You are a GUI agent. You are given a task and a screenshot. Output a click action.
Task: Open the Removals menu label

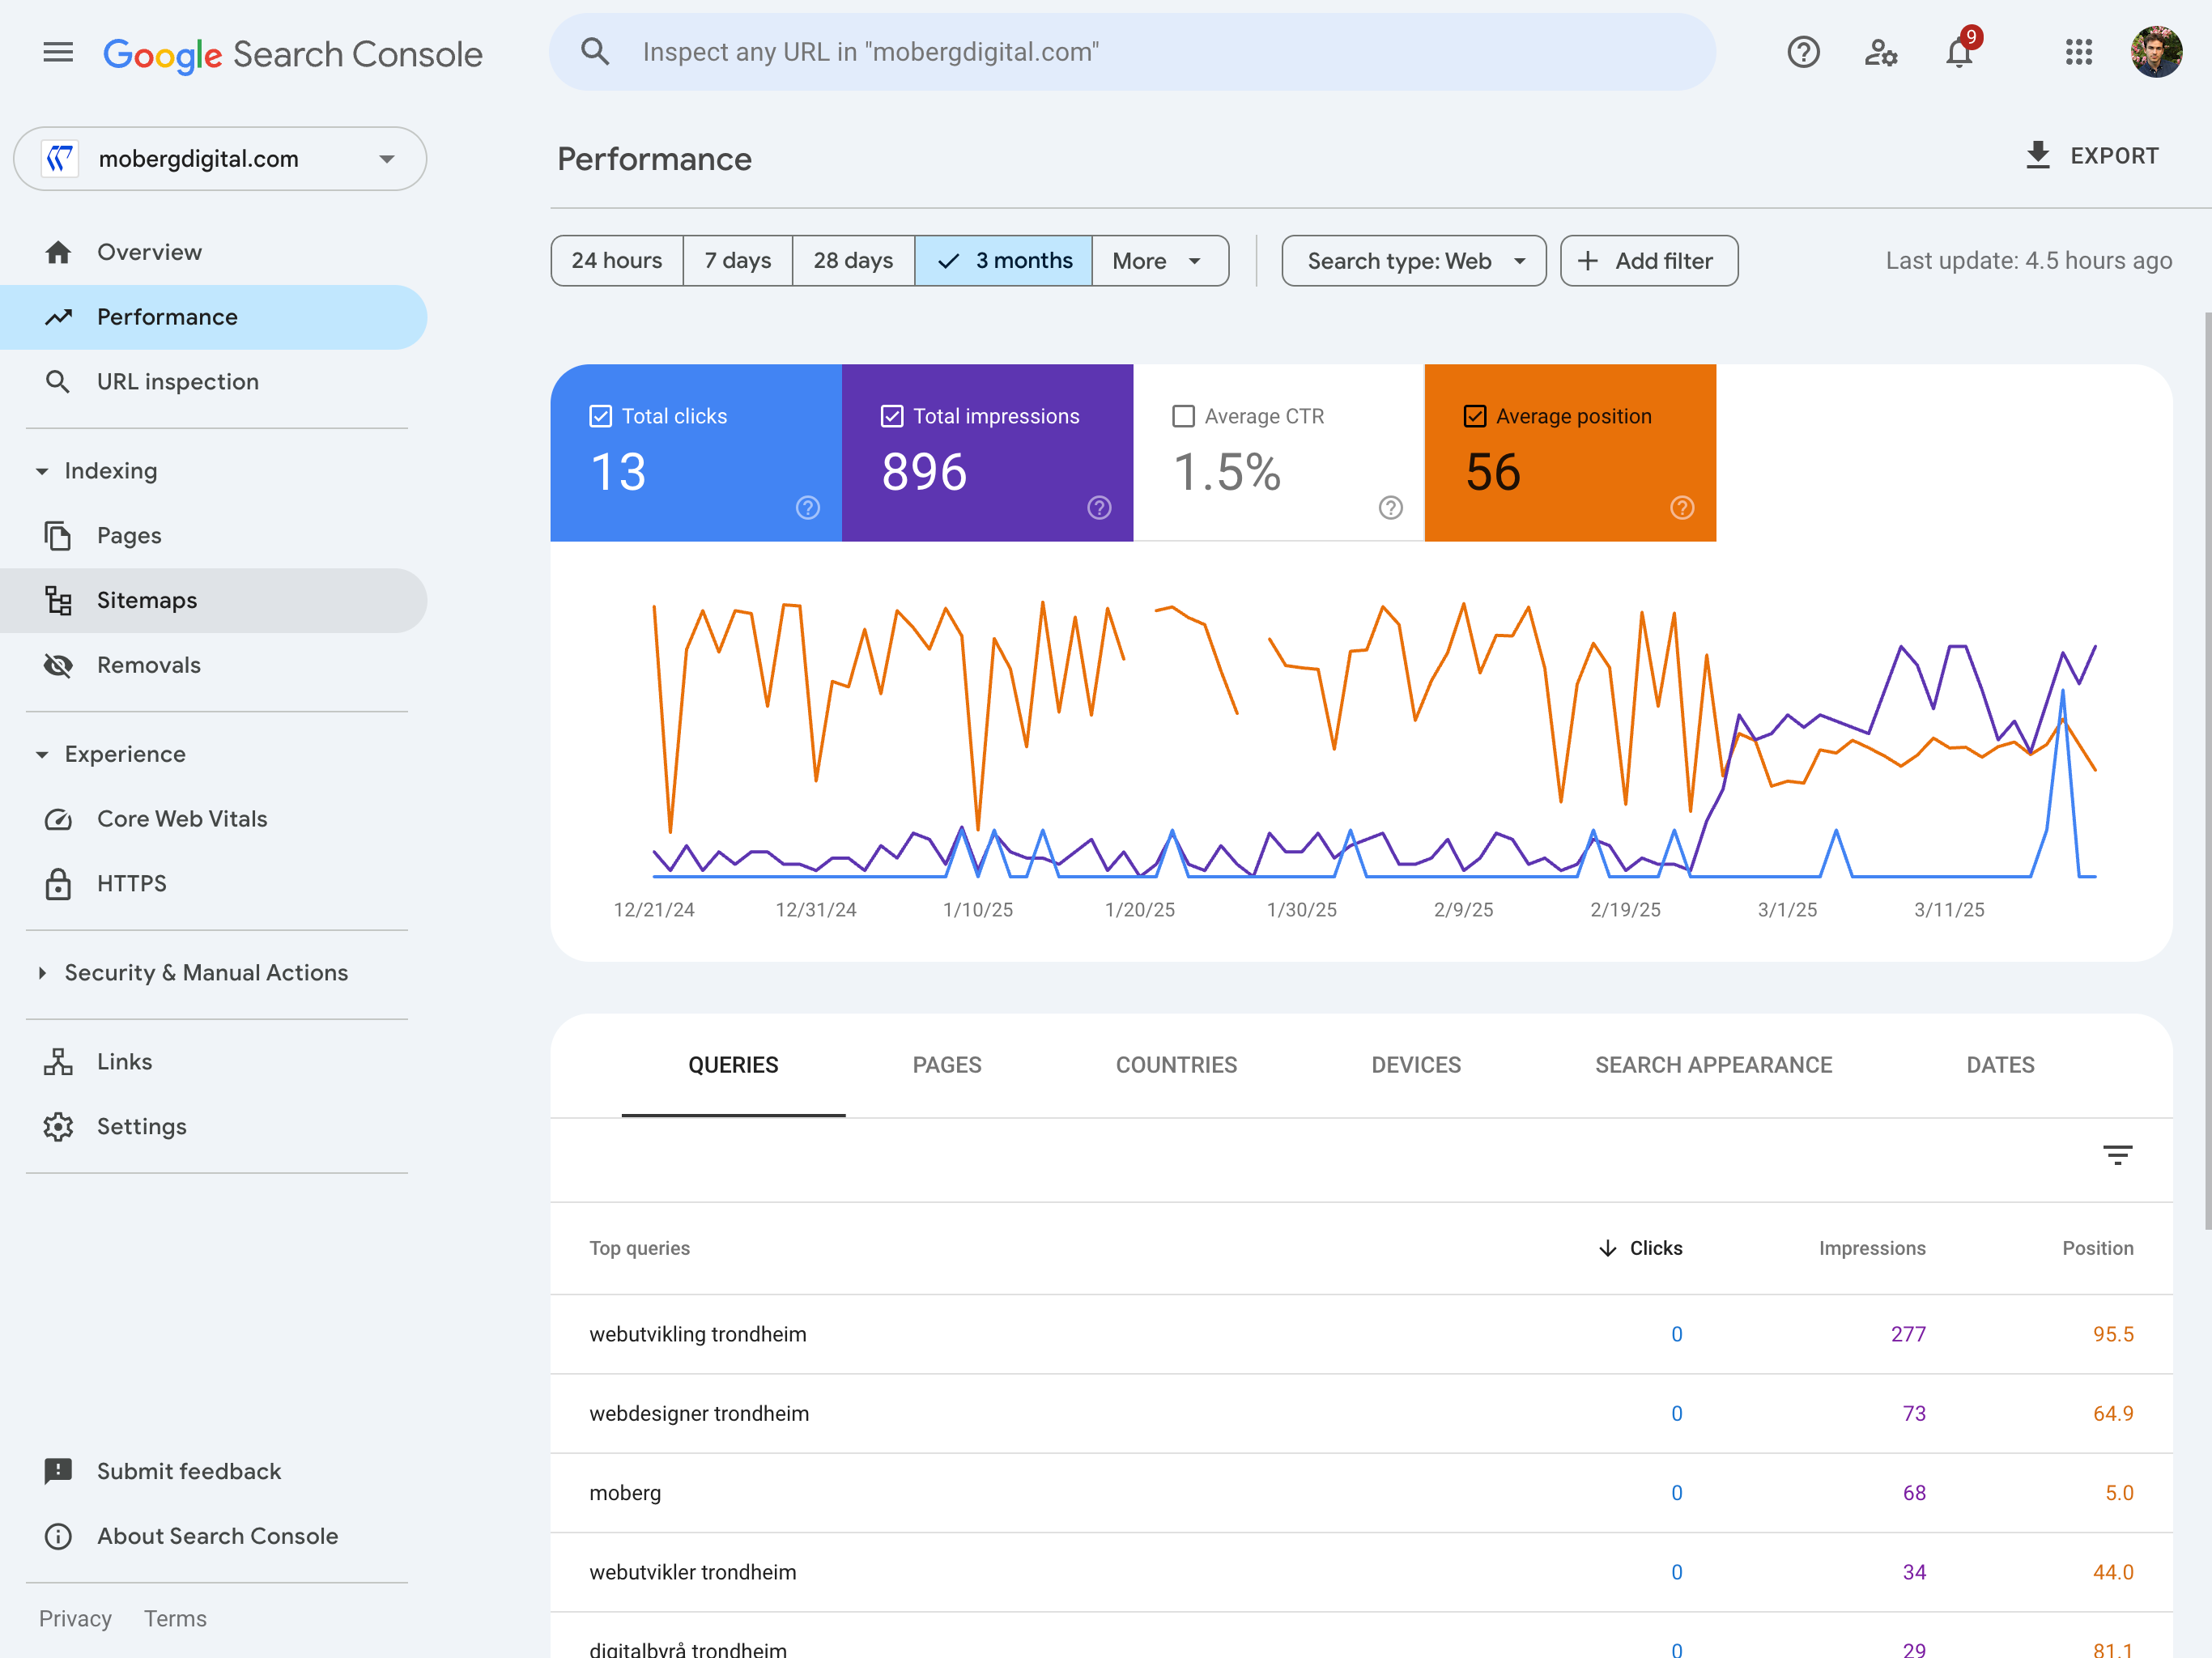coord(149,665)
